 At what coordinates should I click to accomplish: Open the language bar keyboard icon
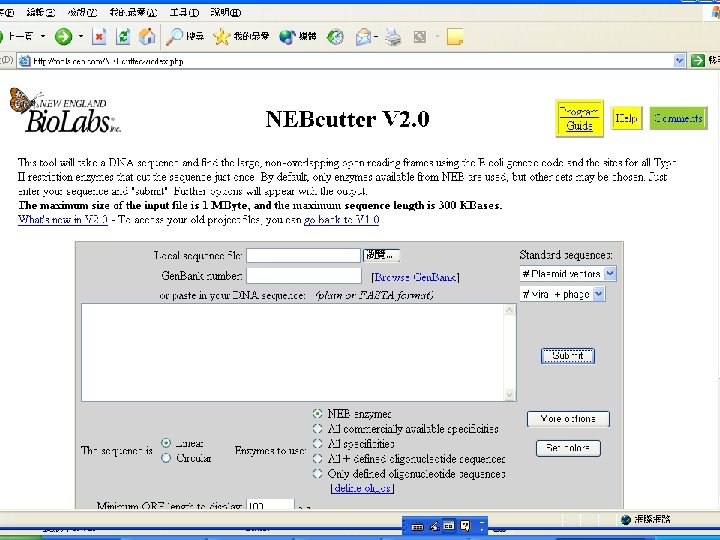pos(417,526)
